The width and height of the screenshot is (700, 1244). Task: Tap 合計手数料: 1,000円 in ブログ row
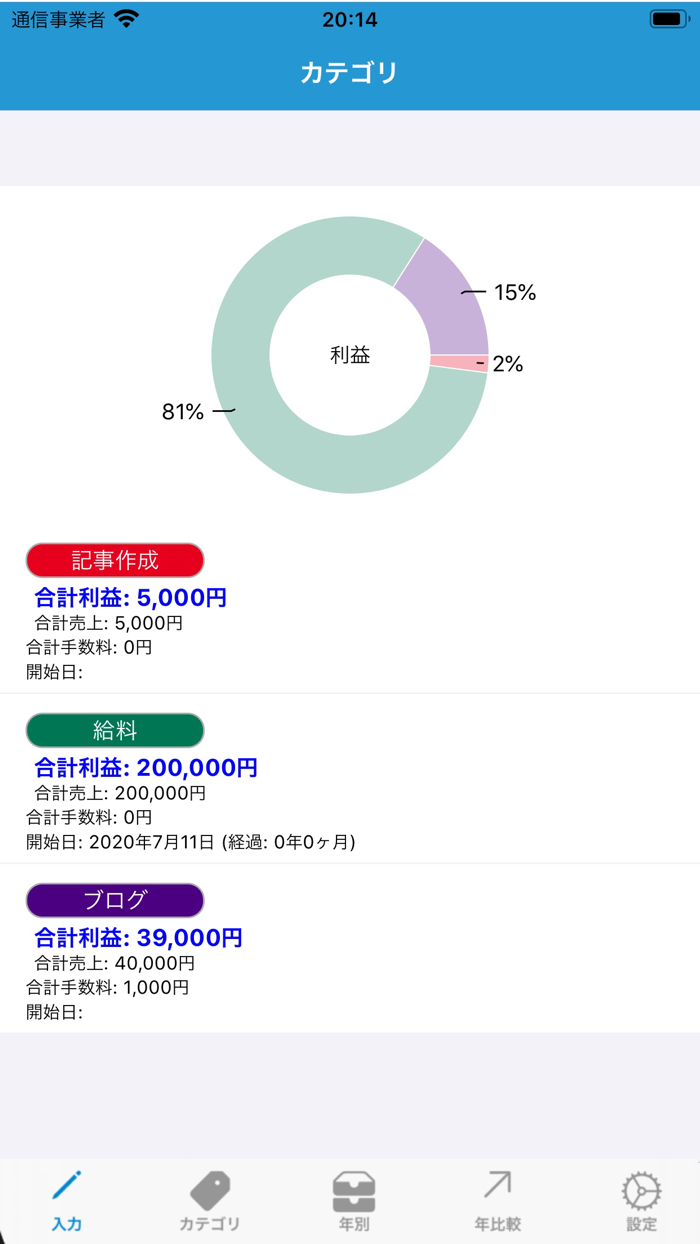(x=107, y=987)
